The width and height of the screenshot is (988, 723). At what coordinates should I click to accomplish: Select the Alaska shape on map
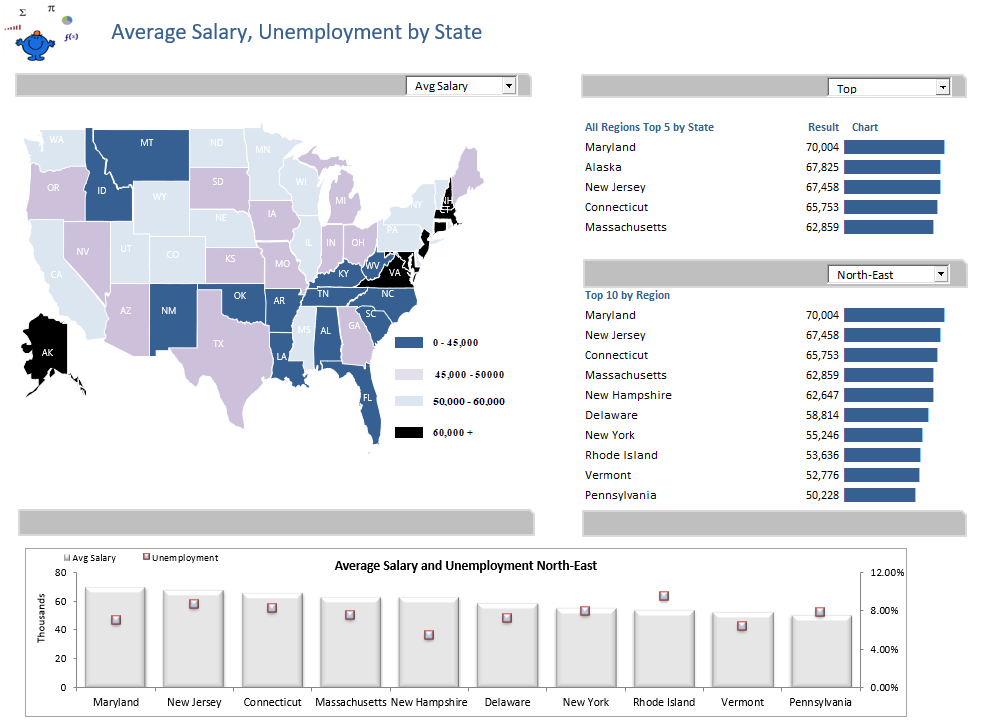coord(45,353)
